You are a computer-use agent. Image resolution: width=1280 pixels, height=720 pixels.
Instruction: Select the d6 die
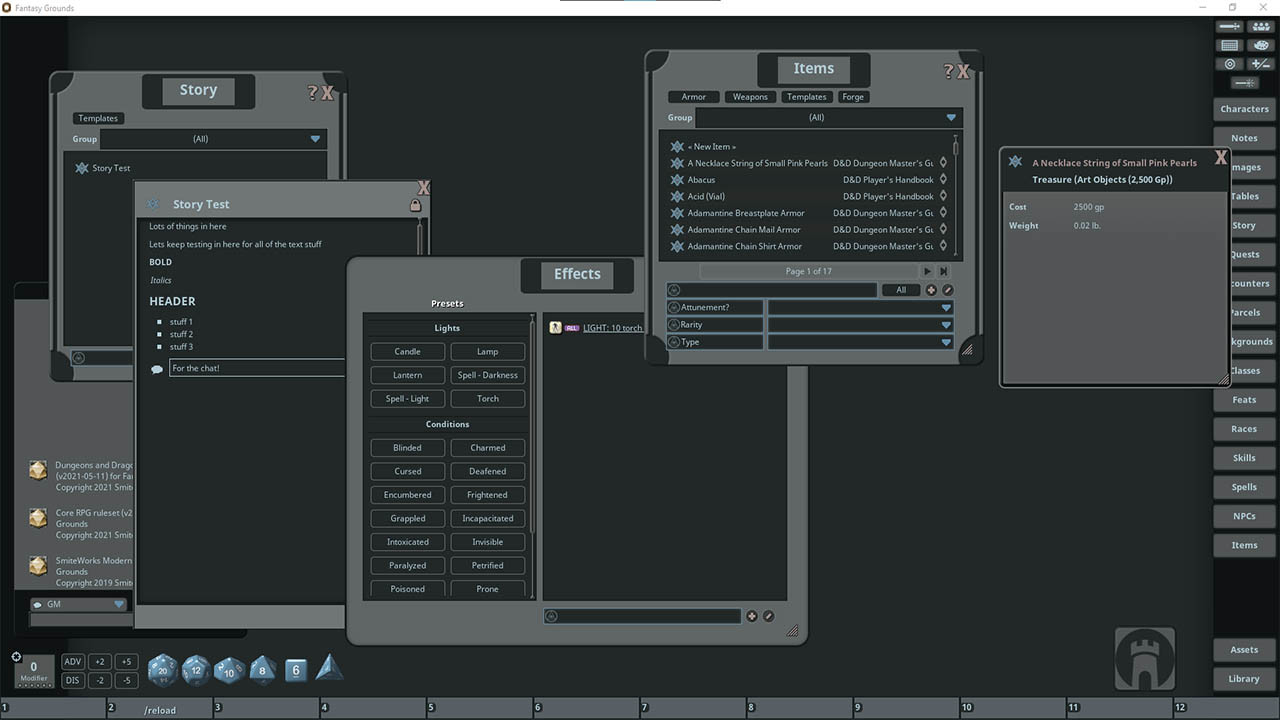click(295, 669)
